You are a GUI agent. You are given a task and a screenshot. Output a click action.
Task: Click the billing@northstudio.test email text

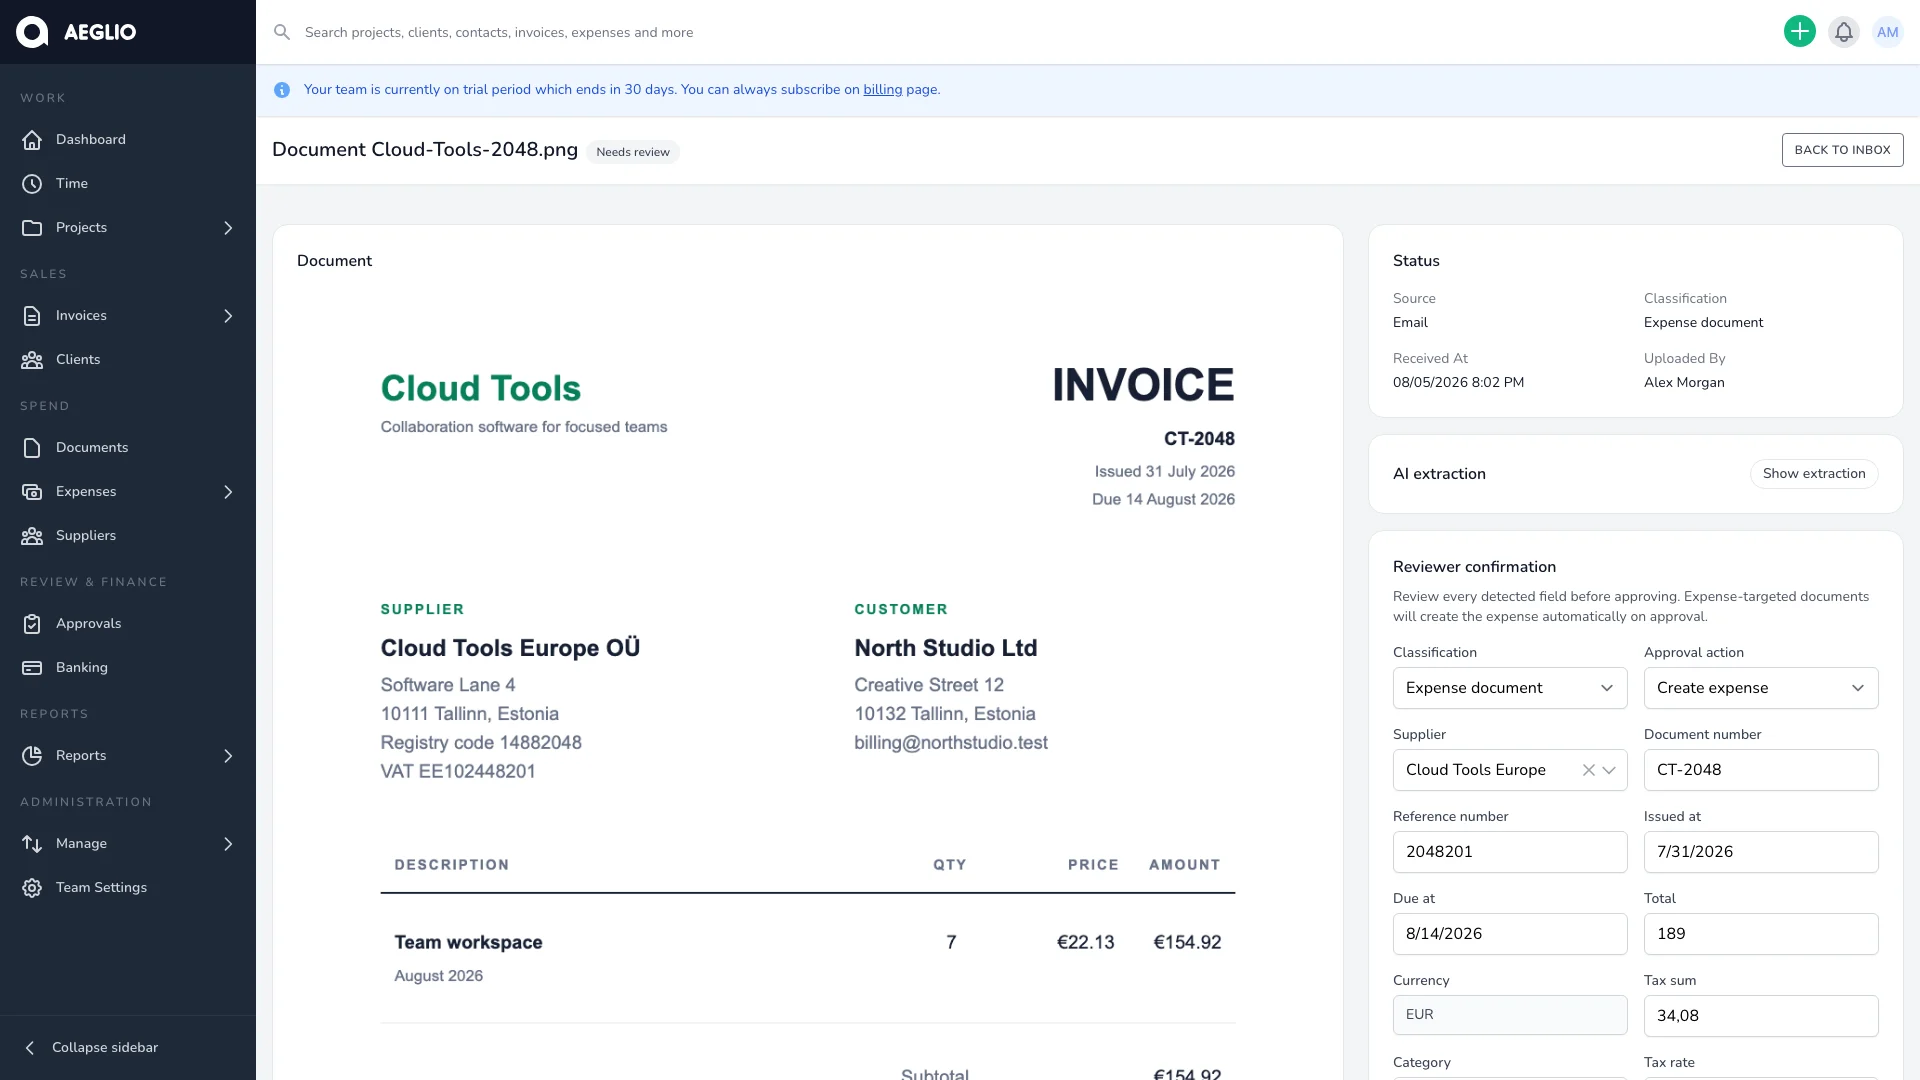coord(951,743)
